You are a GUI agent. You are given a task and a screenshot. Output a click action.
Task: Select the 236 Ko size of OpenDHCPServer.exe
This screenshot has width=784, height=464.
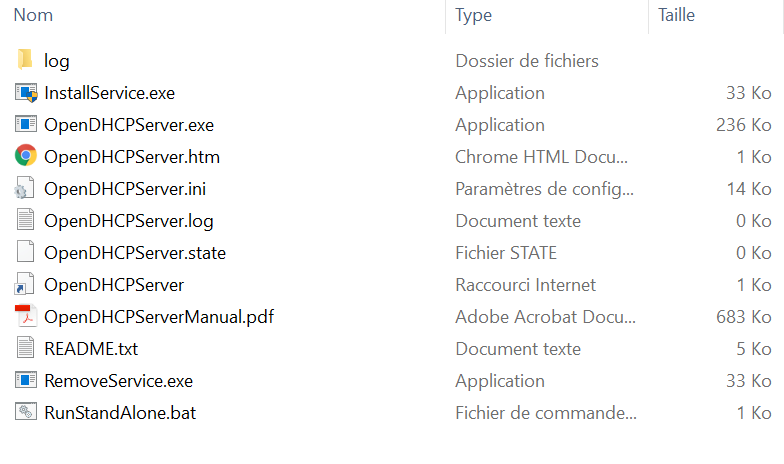tap(744, 125)
